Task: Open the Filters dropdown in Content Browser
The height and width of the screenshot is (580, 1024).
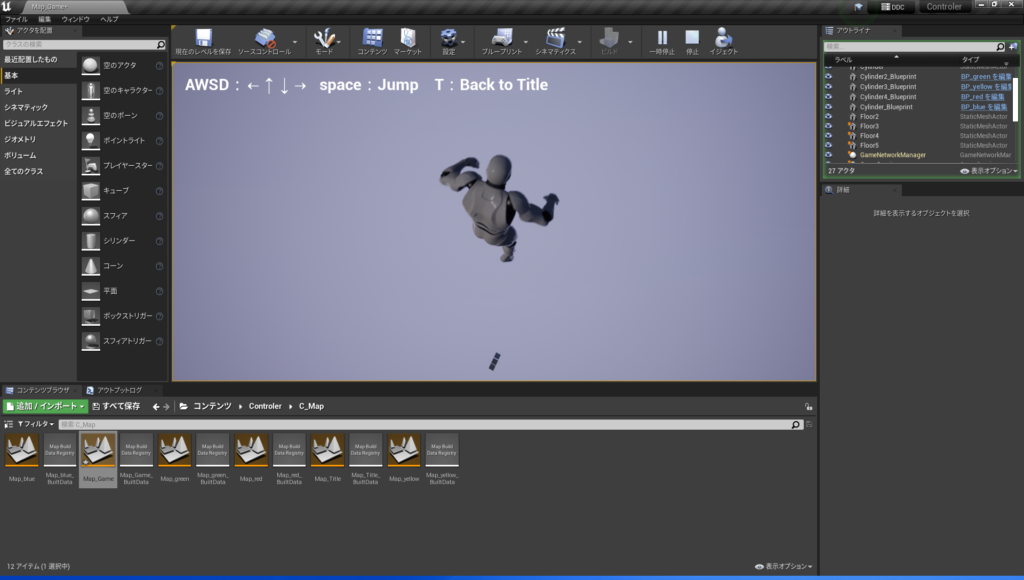Action: click(x=33, y=424)
